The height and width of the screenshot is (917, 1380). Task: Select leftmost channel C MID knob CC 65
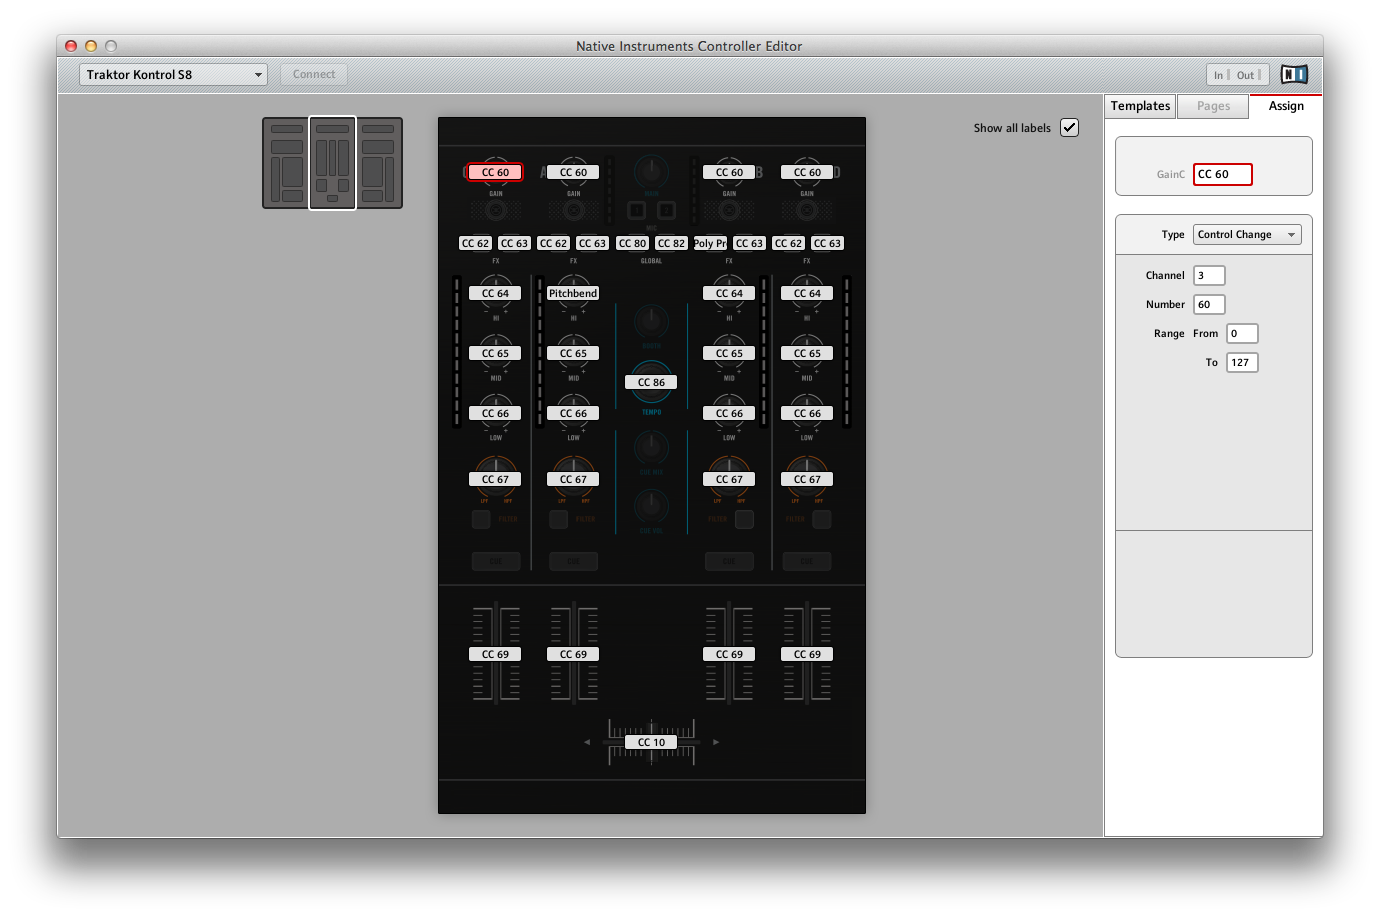(x=495, y=353)
